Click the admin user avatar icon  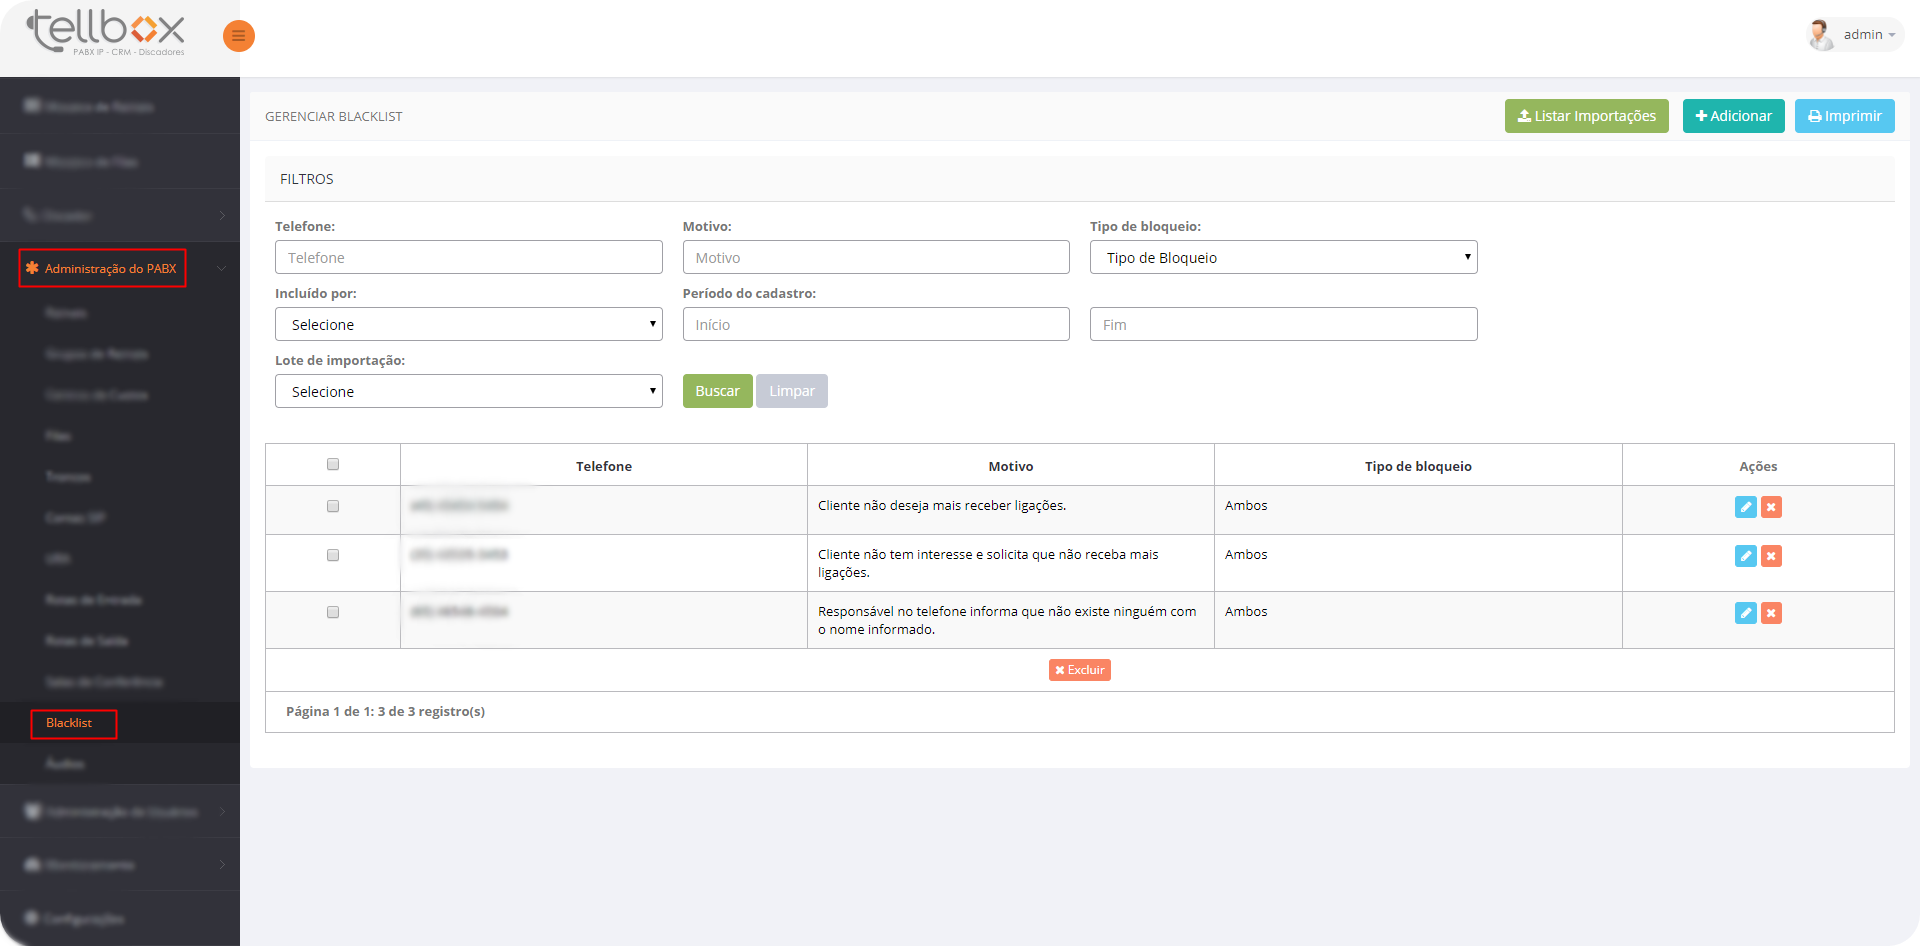[1820, 35]
